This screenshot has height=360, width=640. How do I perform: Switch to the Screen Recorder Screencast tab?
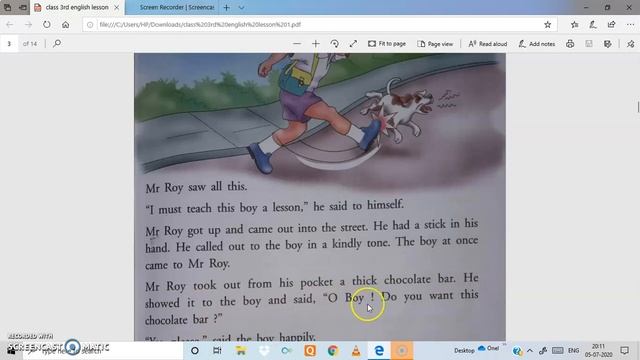point(176,7)
